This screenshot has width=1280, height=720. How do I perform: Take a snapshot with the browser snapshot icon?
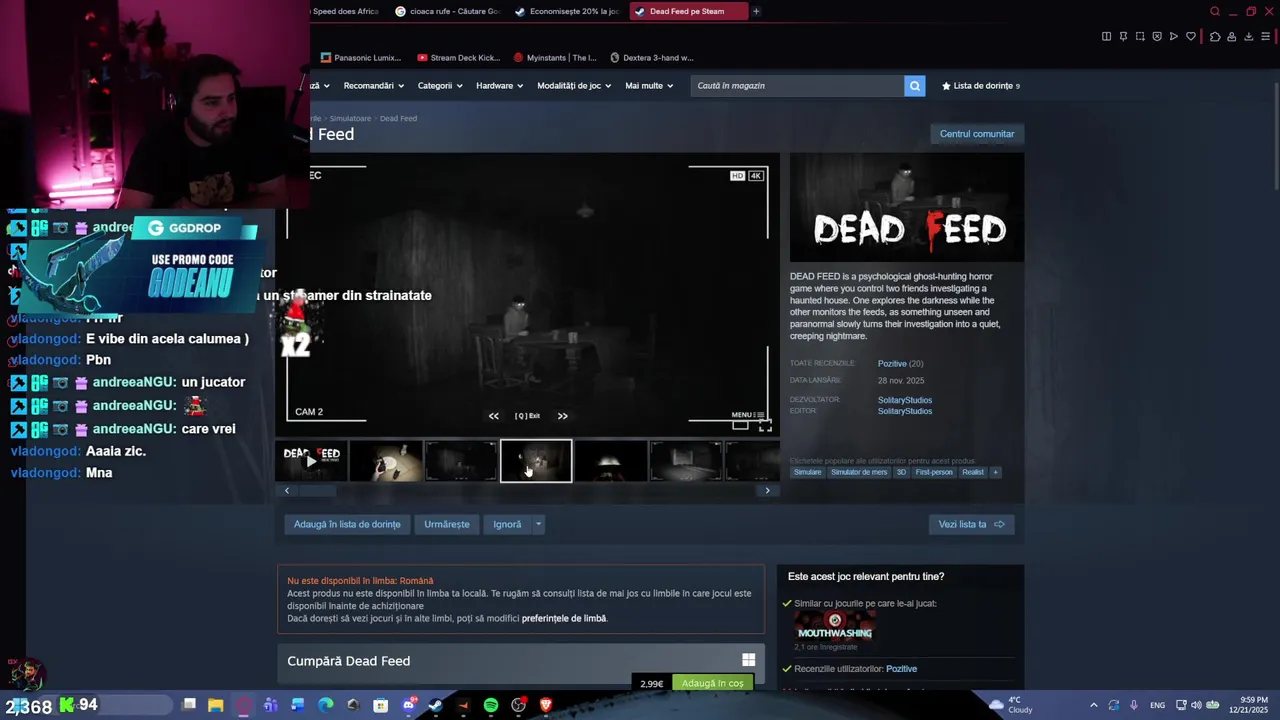1140,37
